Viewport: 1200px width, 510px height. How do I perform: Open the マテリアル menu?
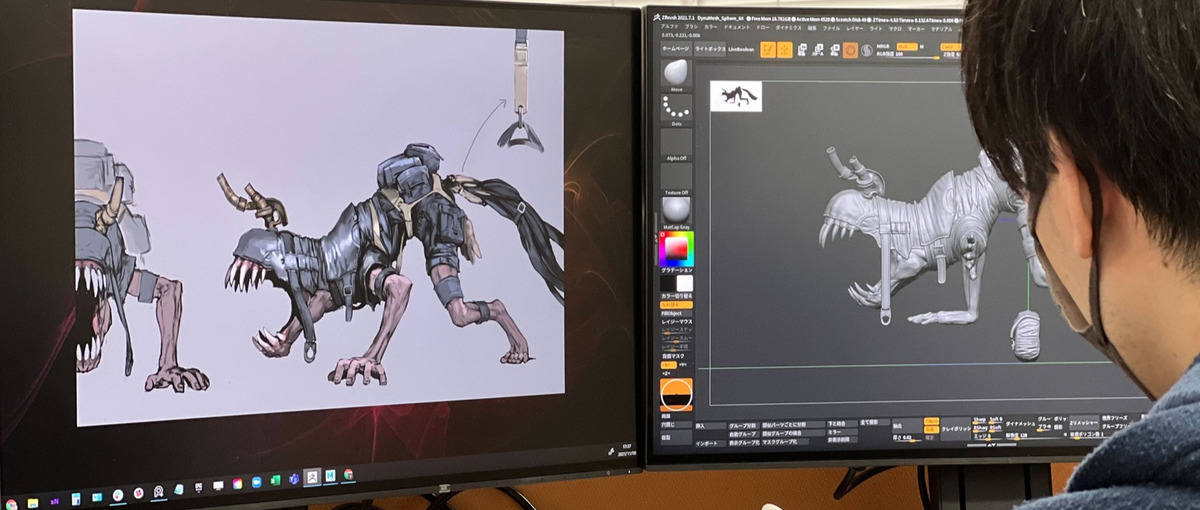942,27
